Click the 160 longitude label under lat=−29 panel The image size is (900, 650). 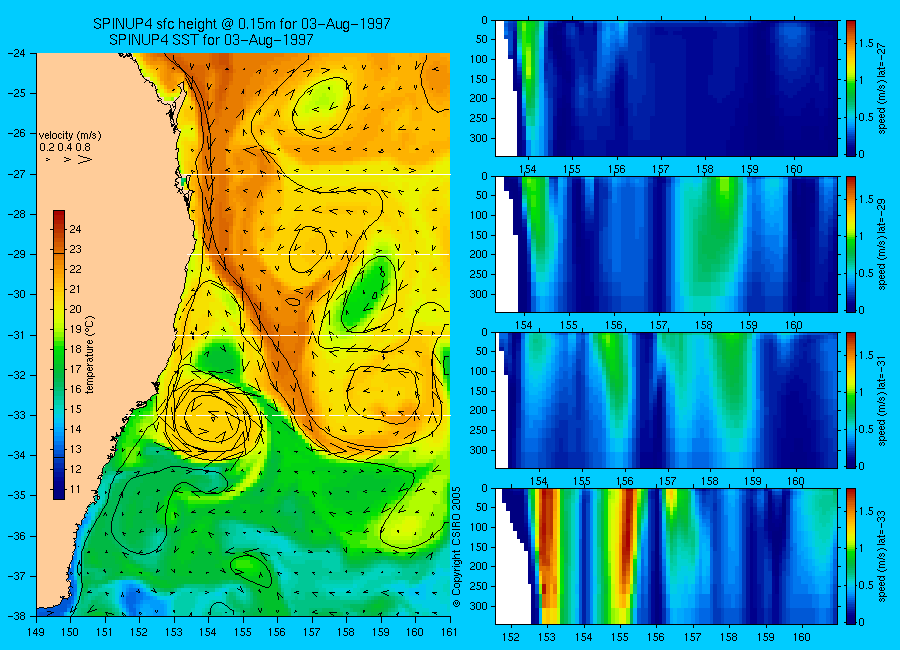pos(794,325)
